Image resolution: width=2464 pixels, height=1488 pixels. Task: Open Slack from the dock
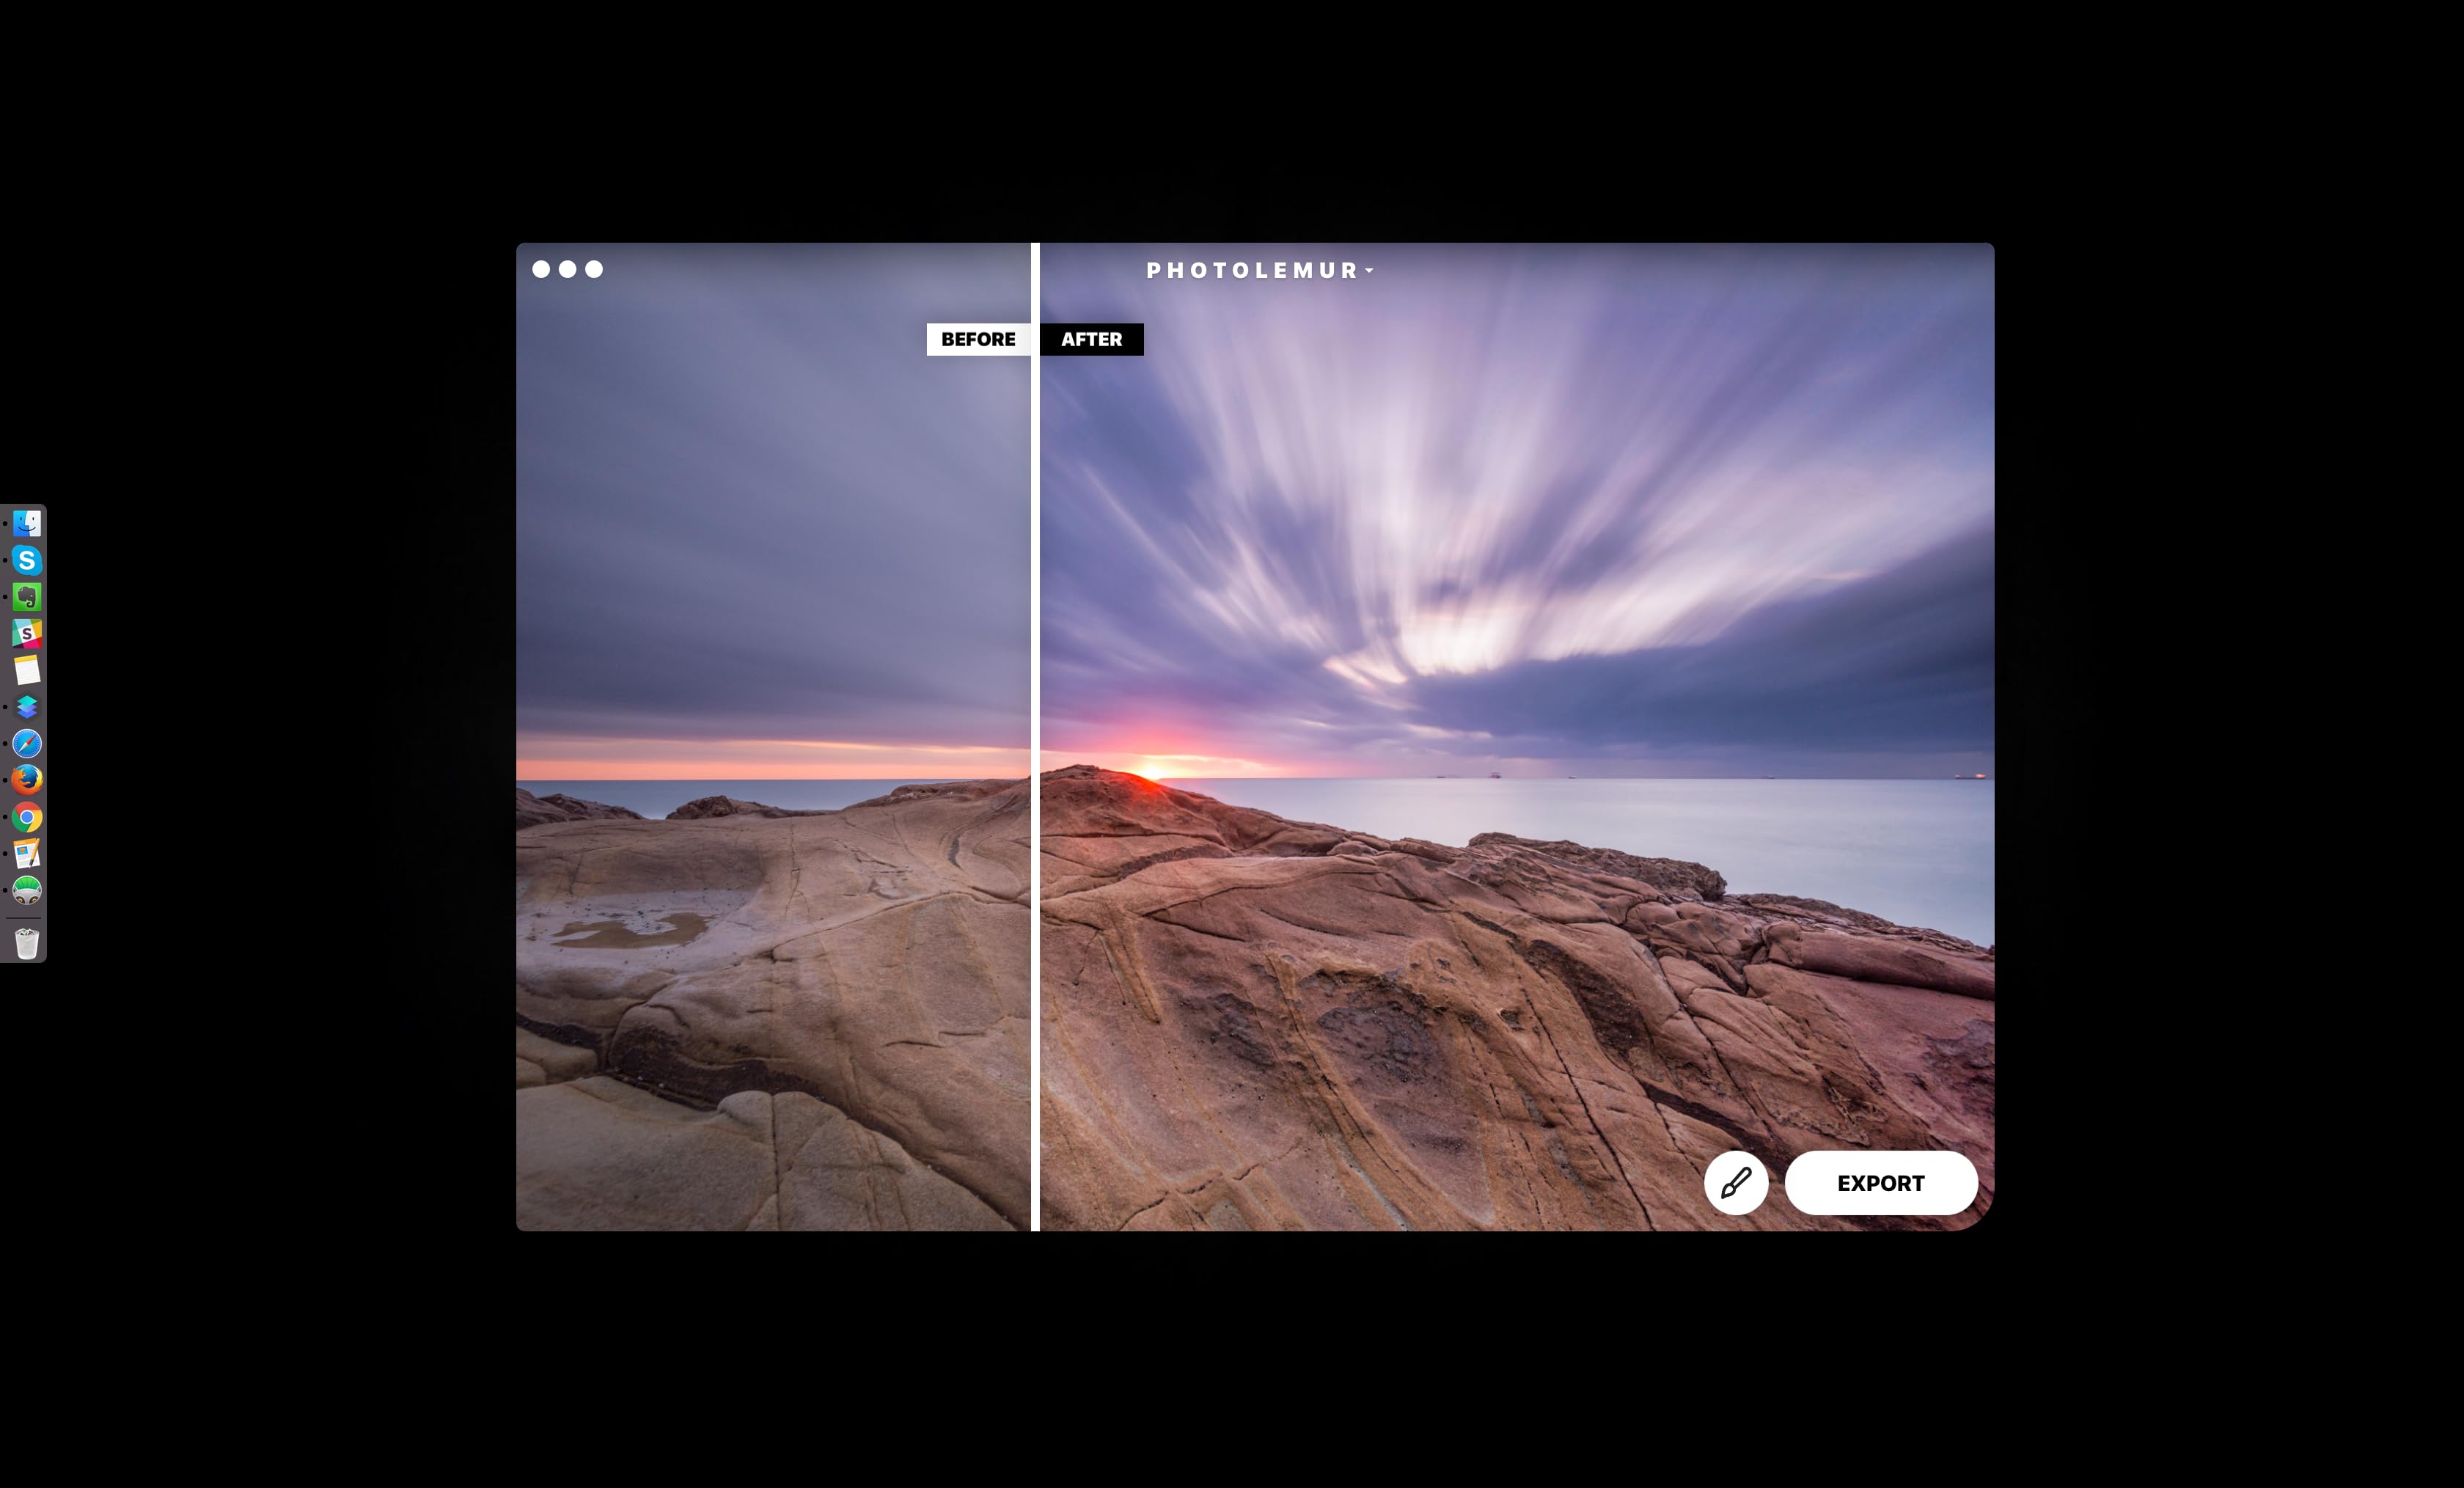pyautogui.click(x=27, y=633)
